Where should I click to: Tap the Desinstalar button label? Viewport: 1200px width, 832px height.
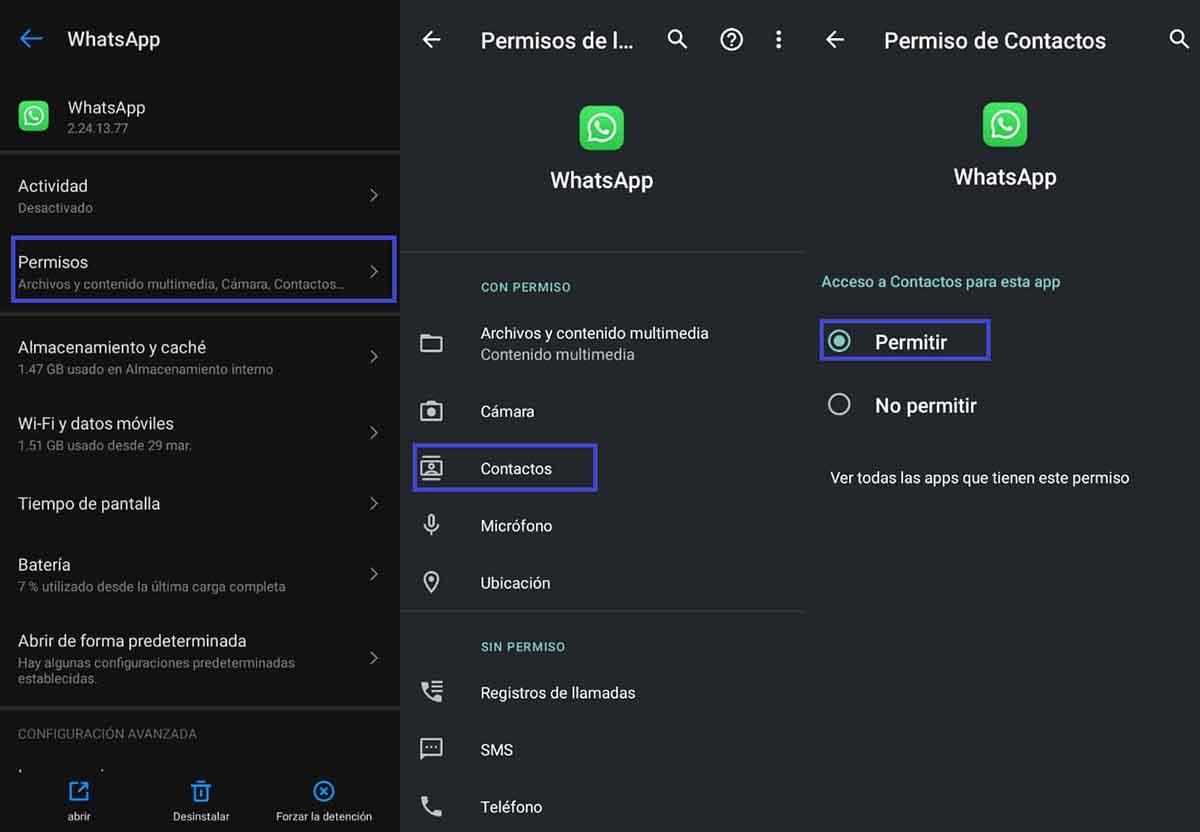[x=201, y=816]
